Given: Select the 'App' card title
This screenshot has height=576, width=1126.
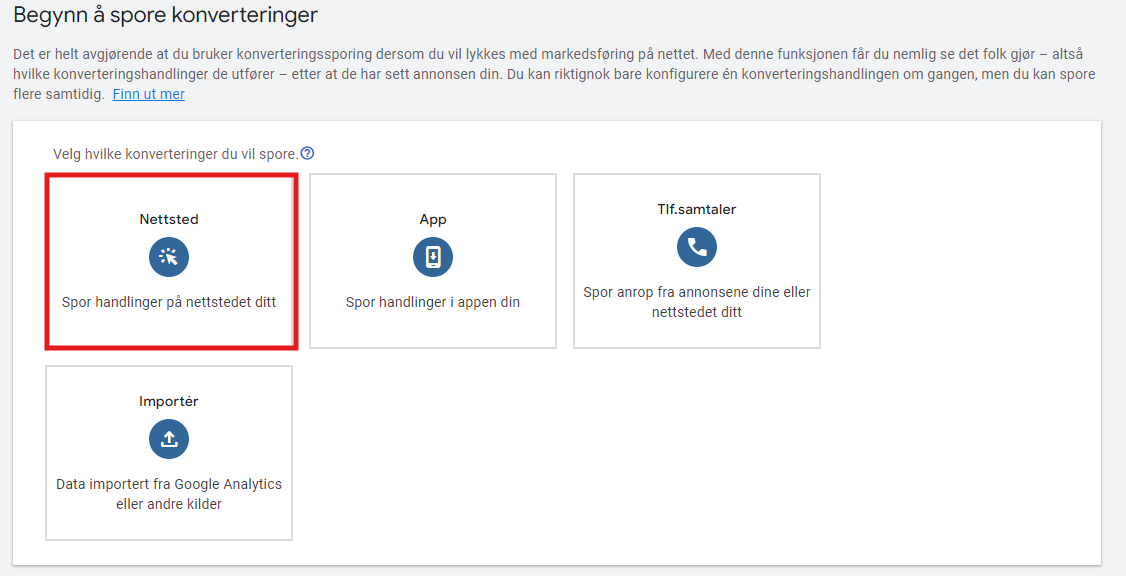Looking at the screenshot, I should pos(433,219).
